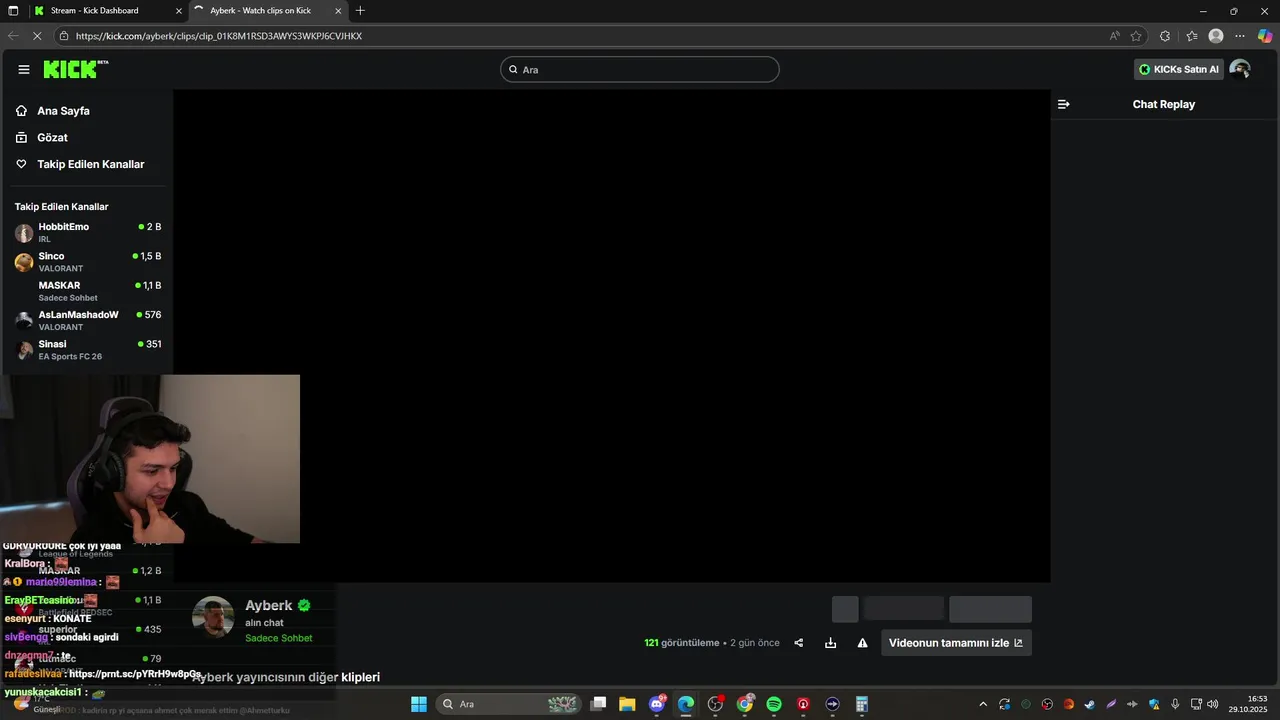Show hidden system tray icons
Viewport: 1280px width, 720px height.
983,704
